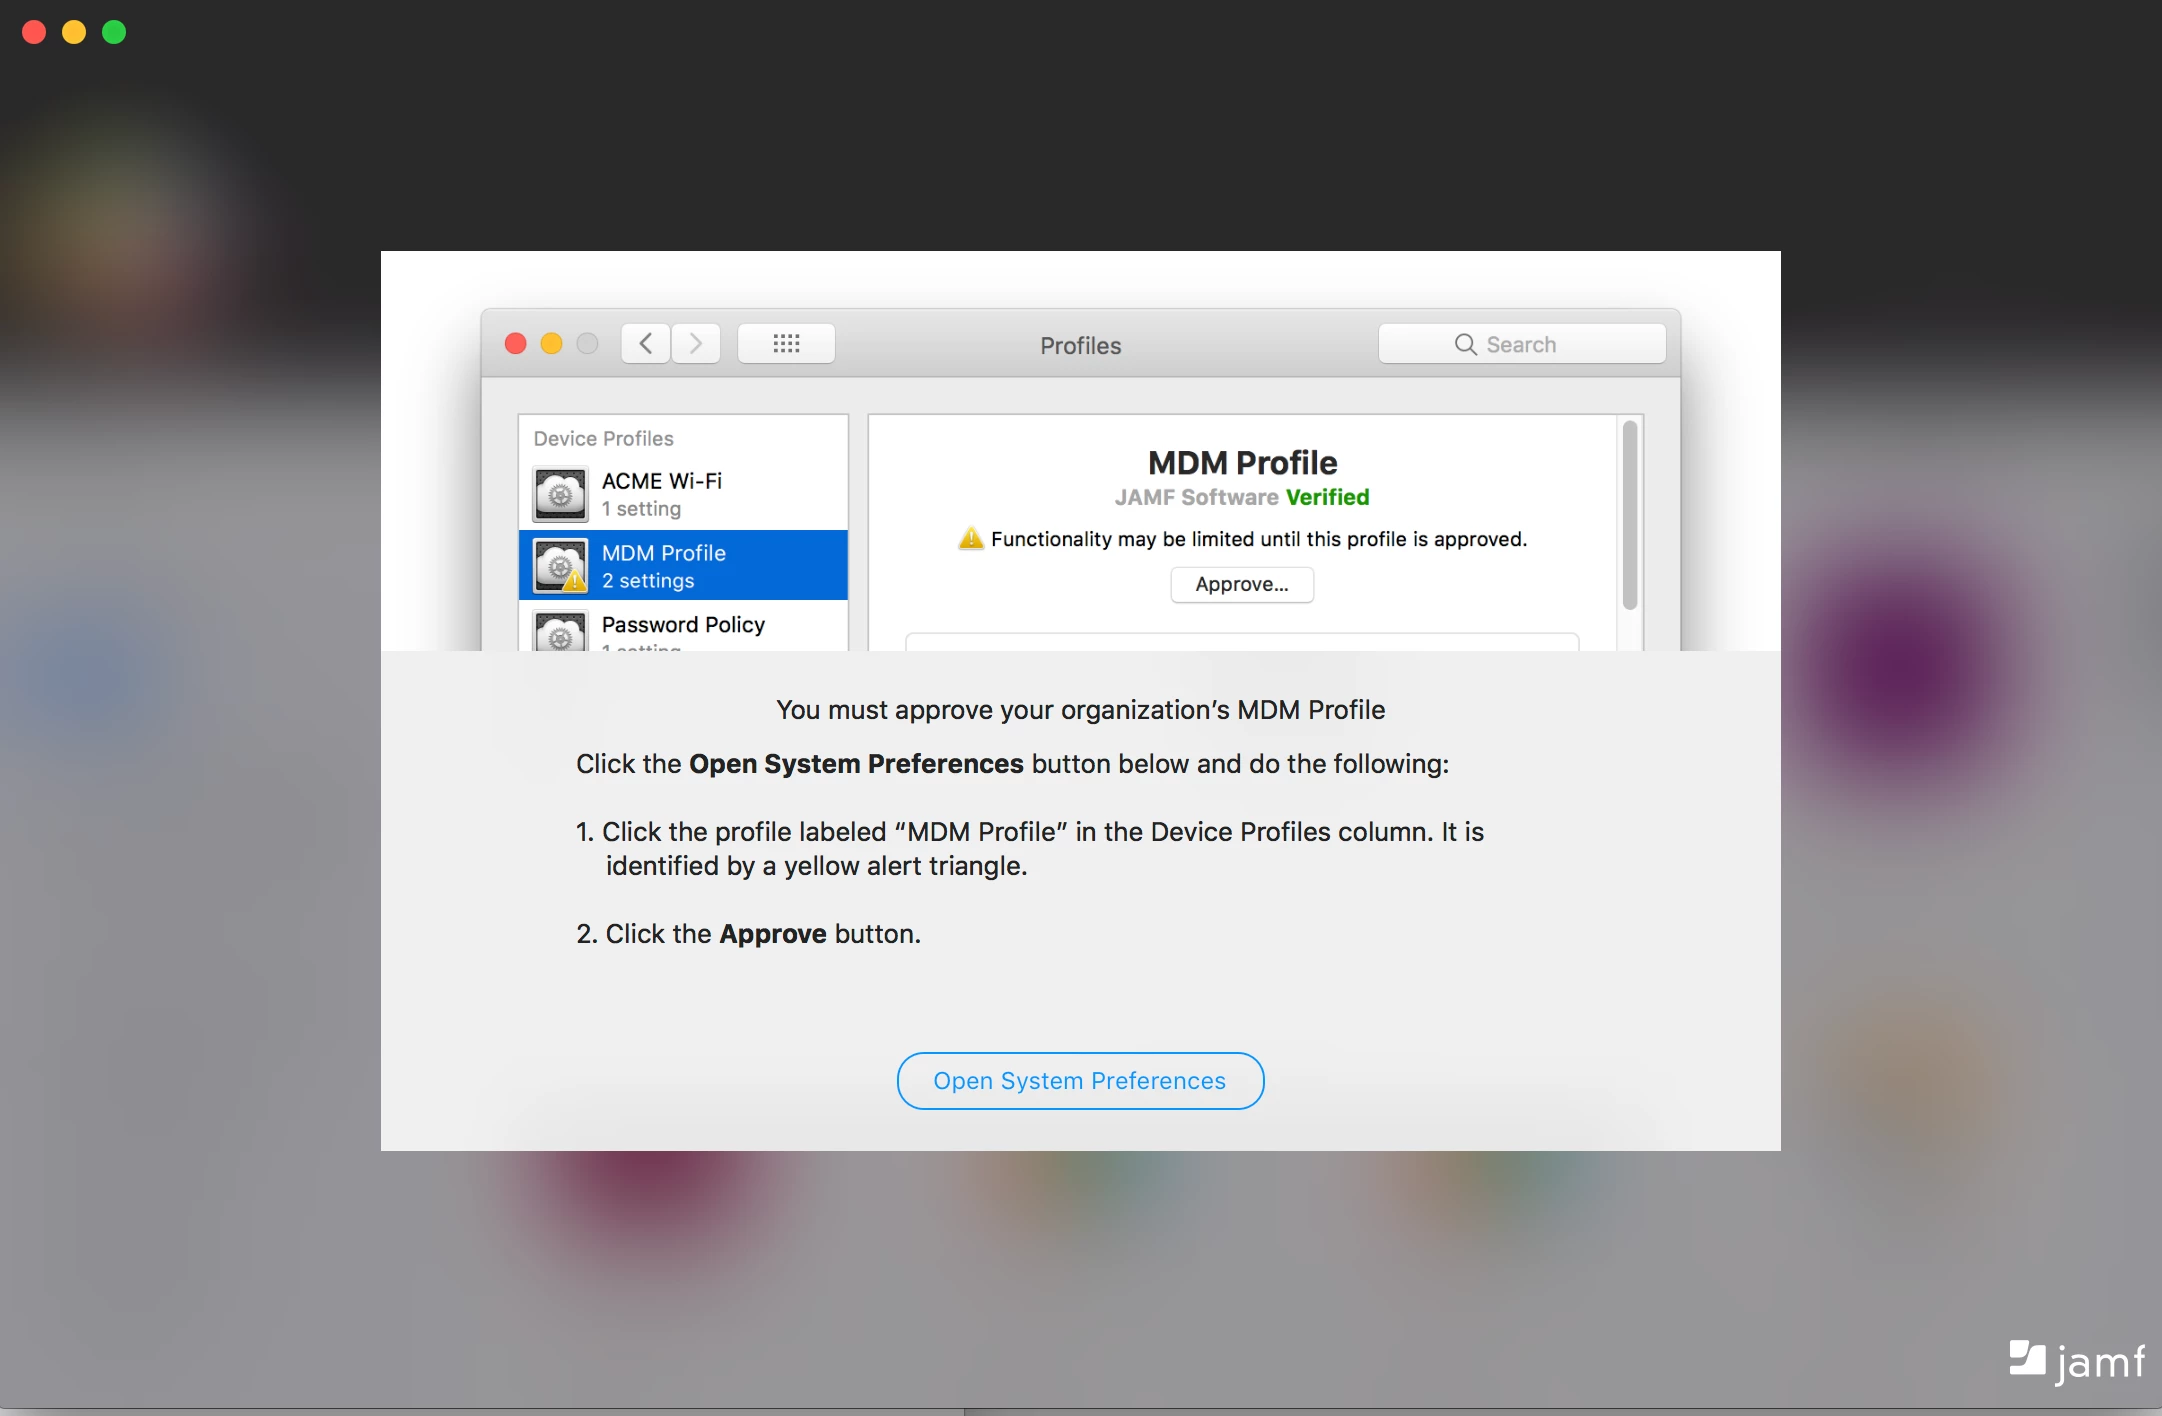Screen dimensions: 2162x1416
Task: Click the profile details scrollbar
Action: click(1630, 515)
